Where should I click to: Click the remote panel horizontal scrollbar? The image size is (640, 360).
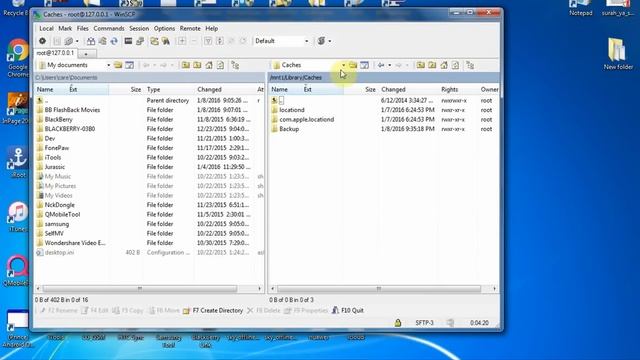[x=379, y=289]
